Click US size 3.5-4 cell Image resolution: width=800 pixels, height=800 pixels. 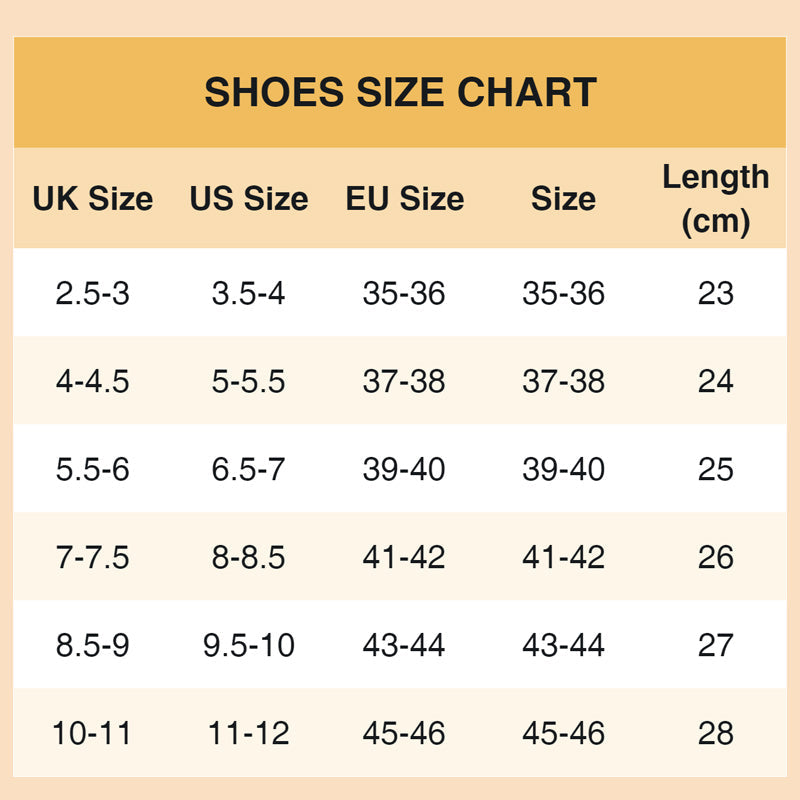tap(248, 294)
